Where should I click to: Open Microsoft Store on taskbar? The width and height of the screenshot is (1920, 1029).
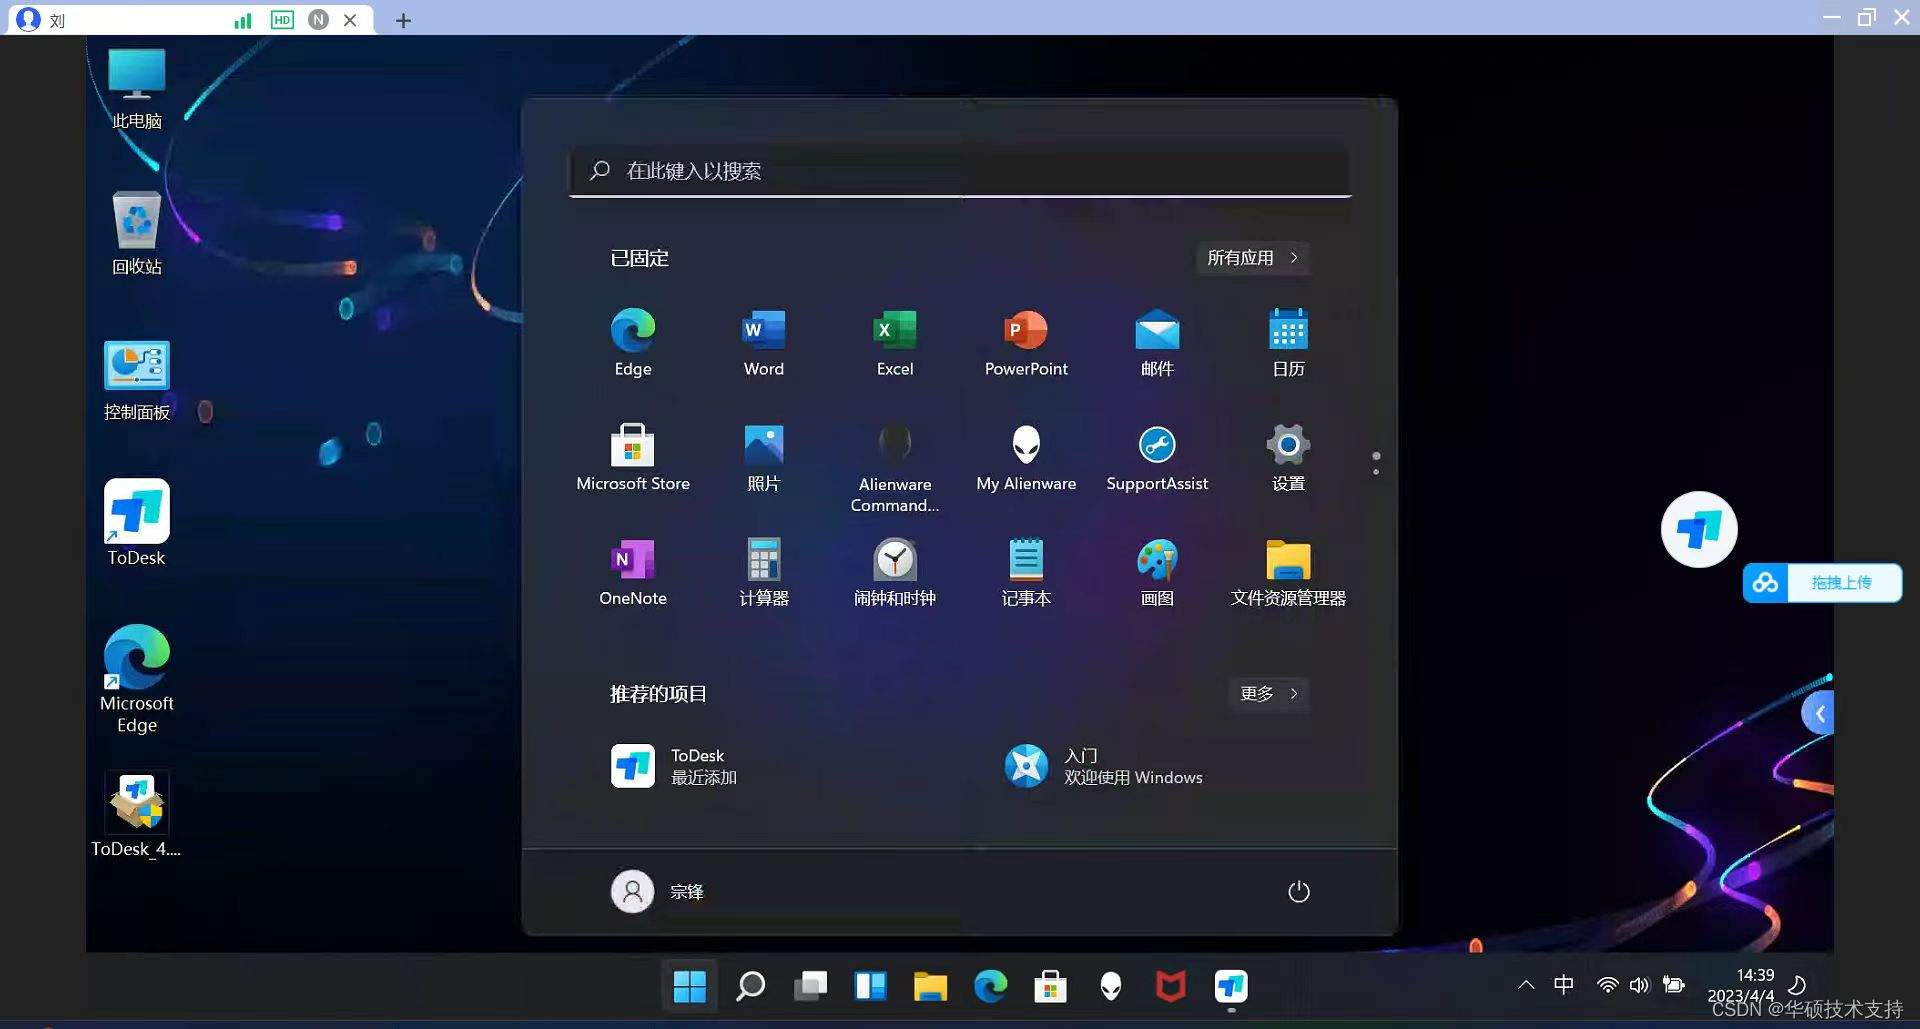tap(1050, 987)
